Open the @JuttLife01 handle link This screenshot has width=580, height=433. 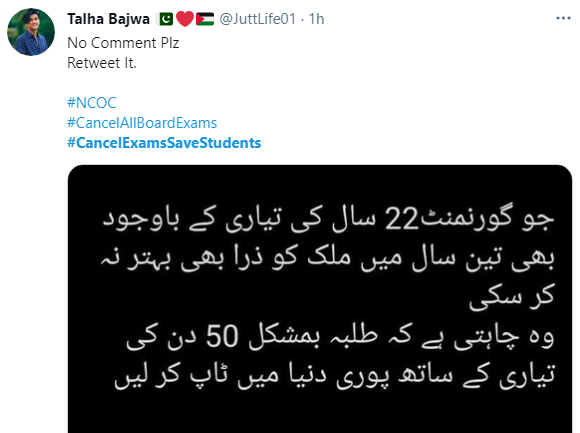point(258,19)
